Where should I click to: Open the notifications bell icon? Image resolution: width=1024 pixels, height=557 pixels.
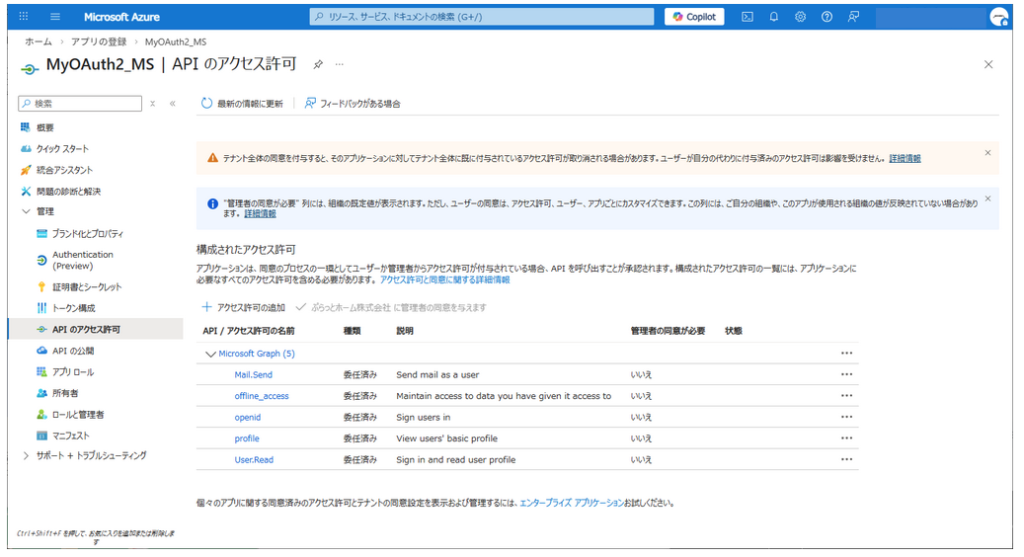pos(774,17)
